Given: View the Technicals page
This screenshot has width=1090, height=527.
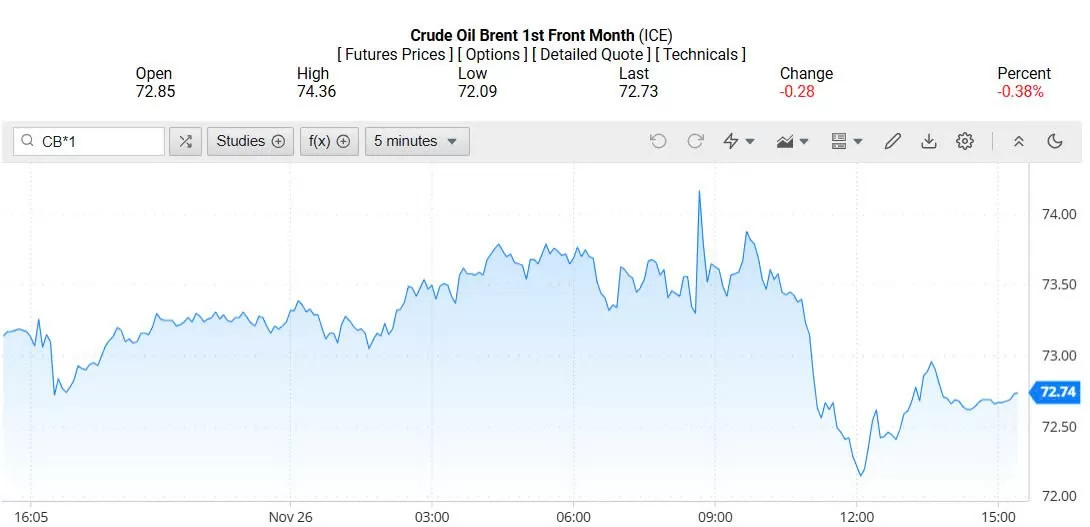Looking at the screenshot, I should pyautogui.click(x=700, y=55).
